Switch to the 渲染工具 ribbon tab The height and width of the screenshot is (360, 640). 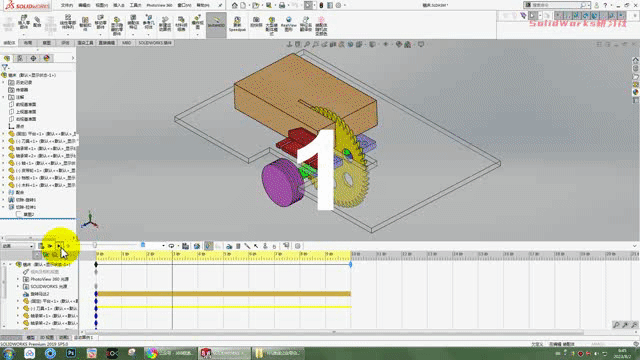pyautogui.click(x=85, y=43)
